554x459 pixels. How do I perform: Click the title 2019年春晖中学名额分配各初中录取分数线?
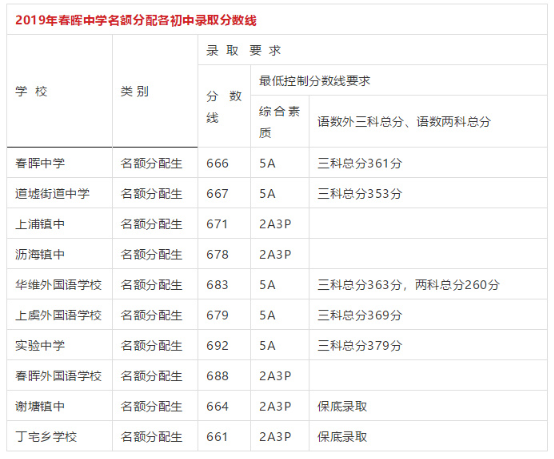pyautogui.click(x=136, y=20)
